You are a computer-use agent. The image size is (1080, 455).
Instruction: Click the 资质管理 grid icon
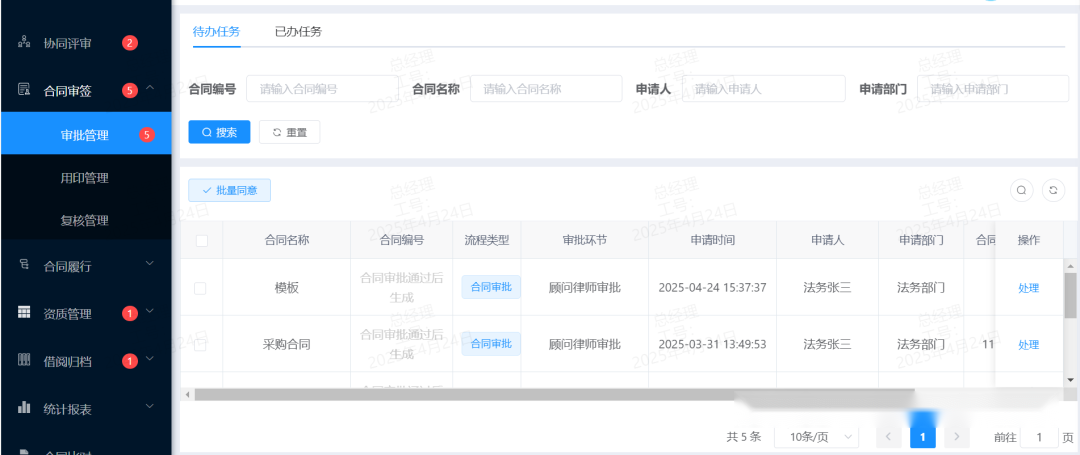[x=24, y=313]
